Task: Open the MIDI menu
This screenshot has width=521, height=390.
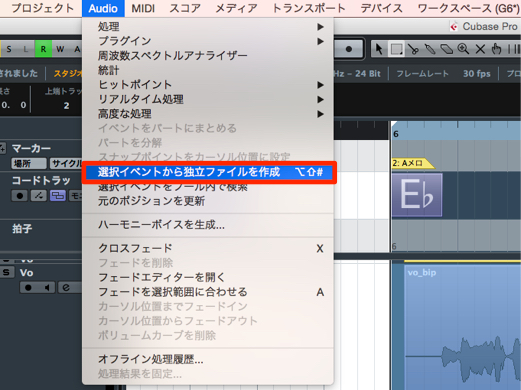Action: 143,8
